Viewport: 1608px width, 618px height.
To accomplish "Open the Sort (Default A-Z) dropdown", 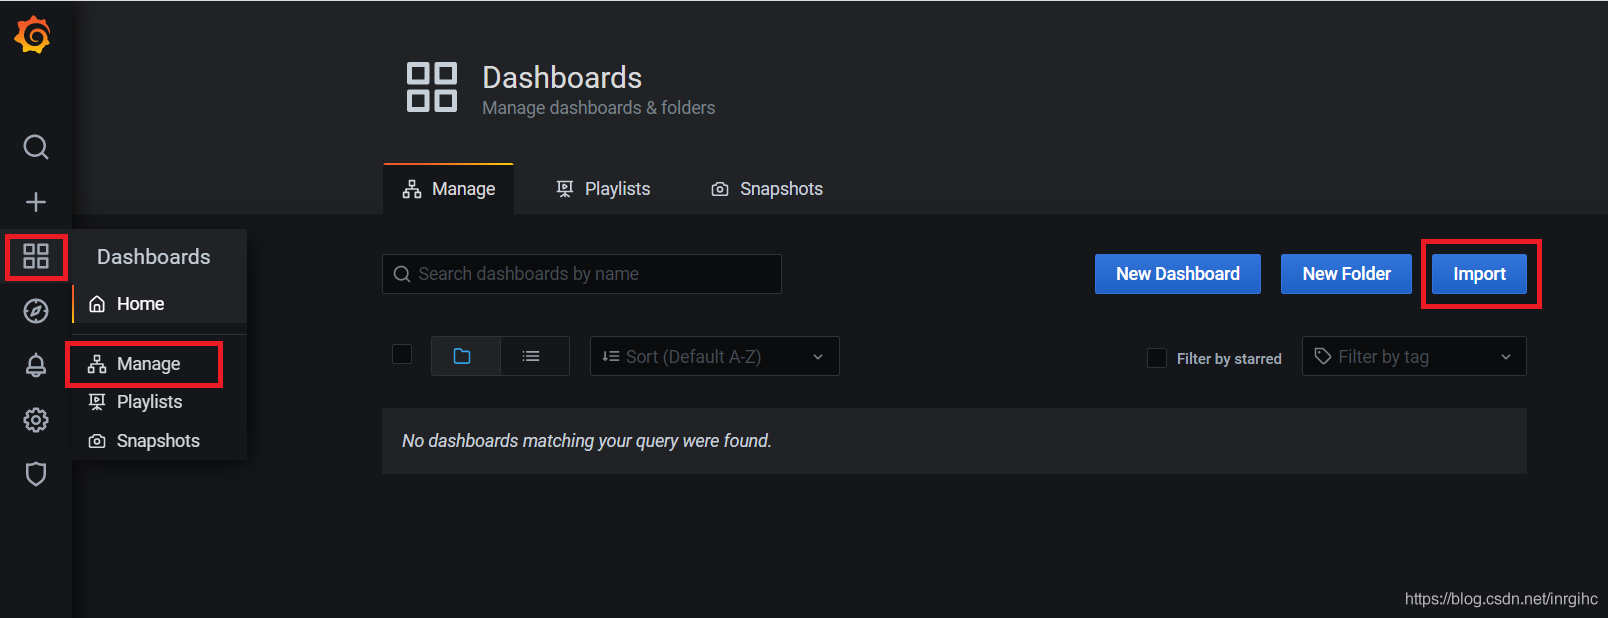I will pyautogui.click(x=714, y=356).
